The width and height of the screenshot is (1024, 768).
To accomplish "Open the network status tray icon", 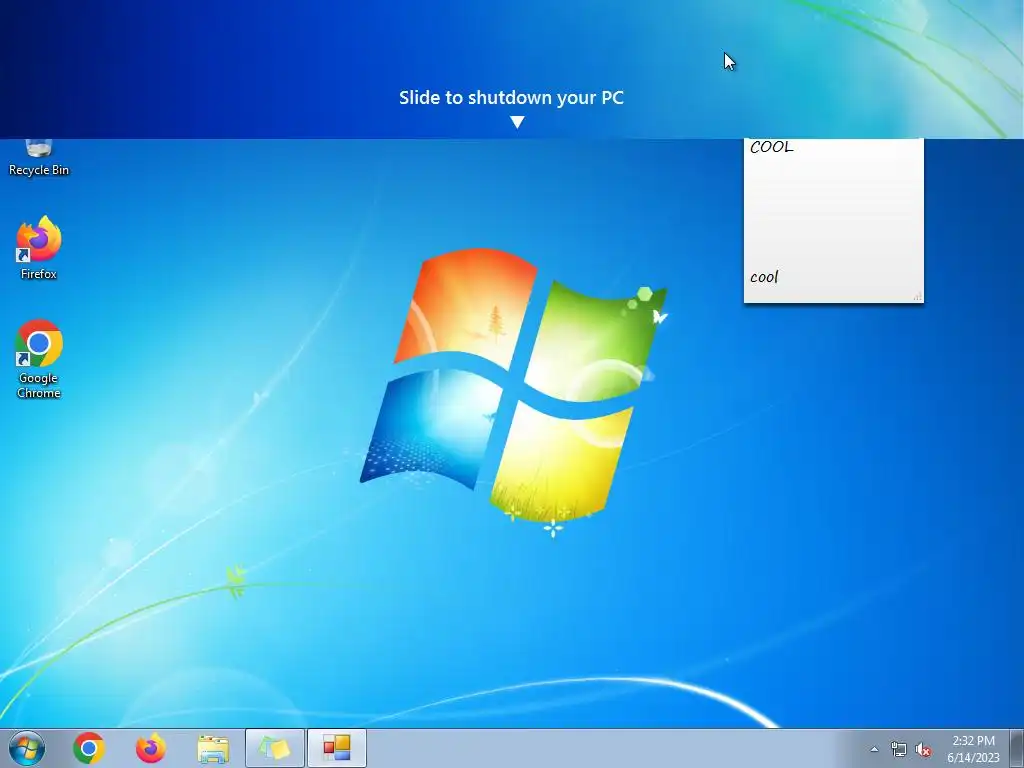I will click(899, 750).
